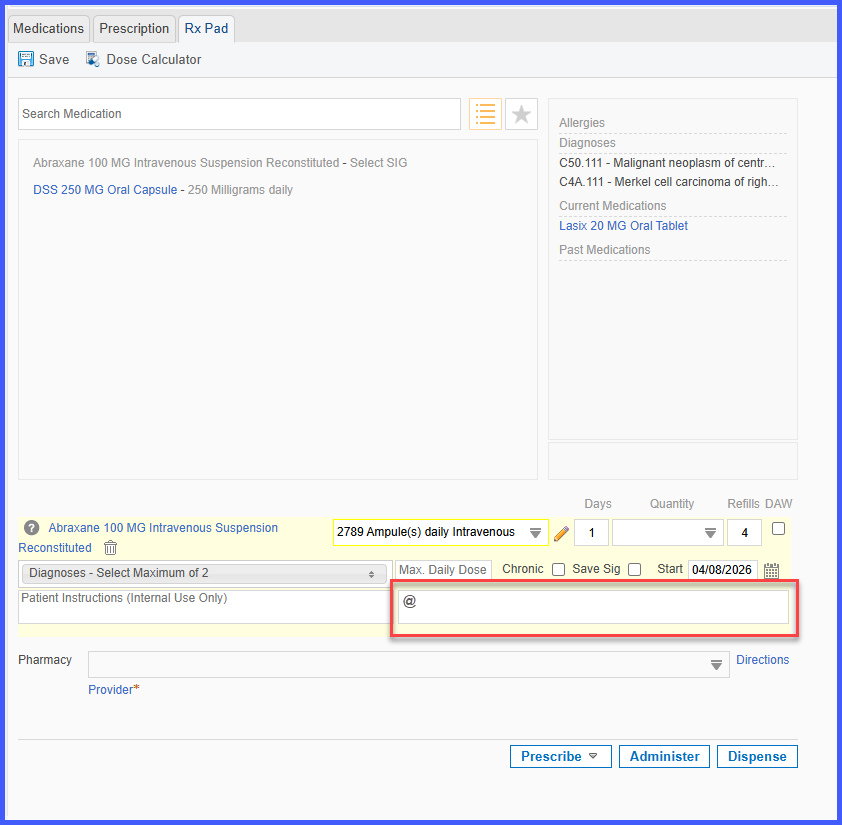Edit the sig with the pencil icon
The image size is (842, 825).
pyautogui.click(x=561, y=533)
